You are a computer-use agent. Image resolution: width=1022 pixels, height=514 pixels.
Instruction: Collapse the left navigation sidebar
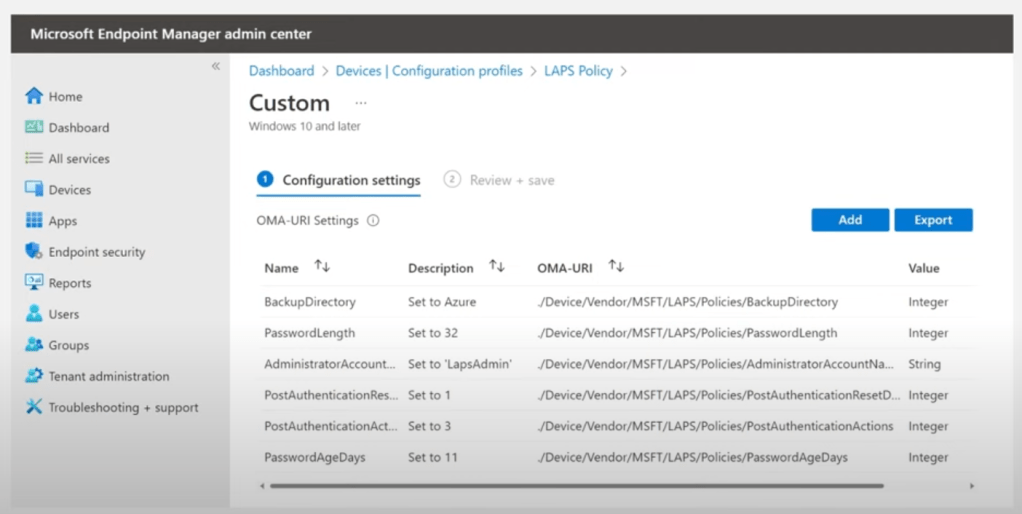tap(215, 66)
